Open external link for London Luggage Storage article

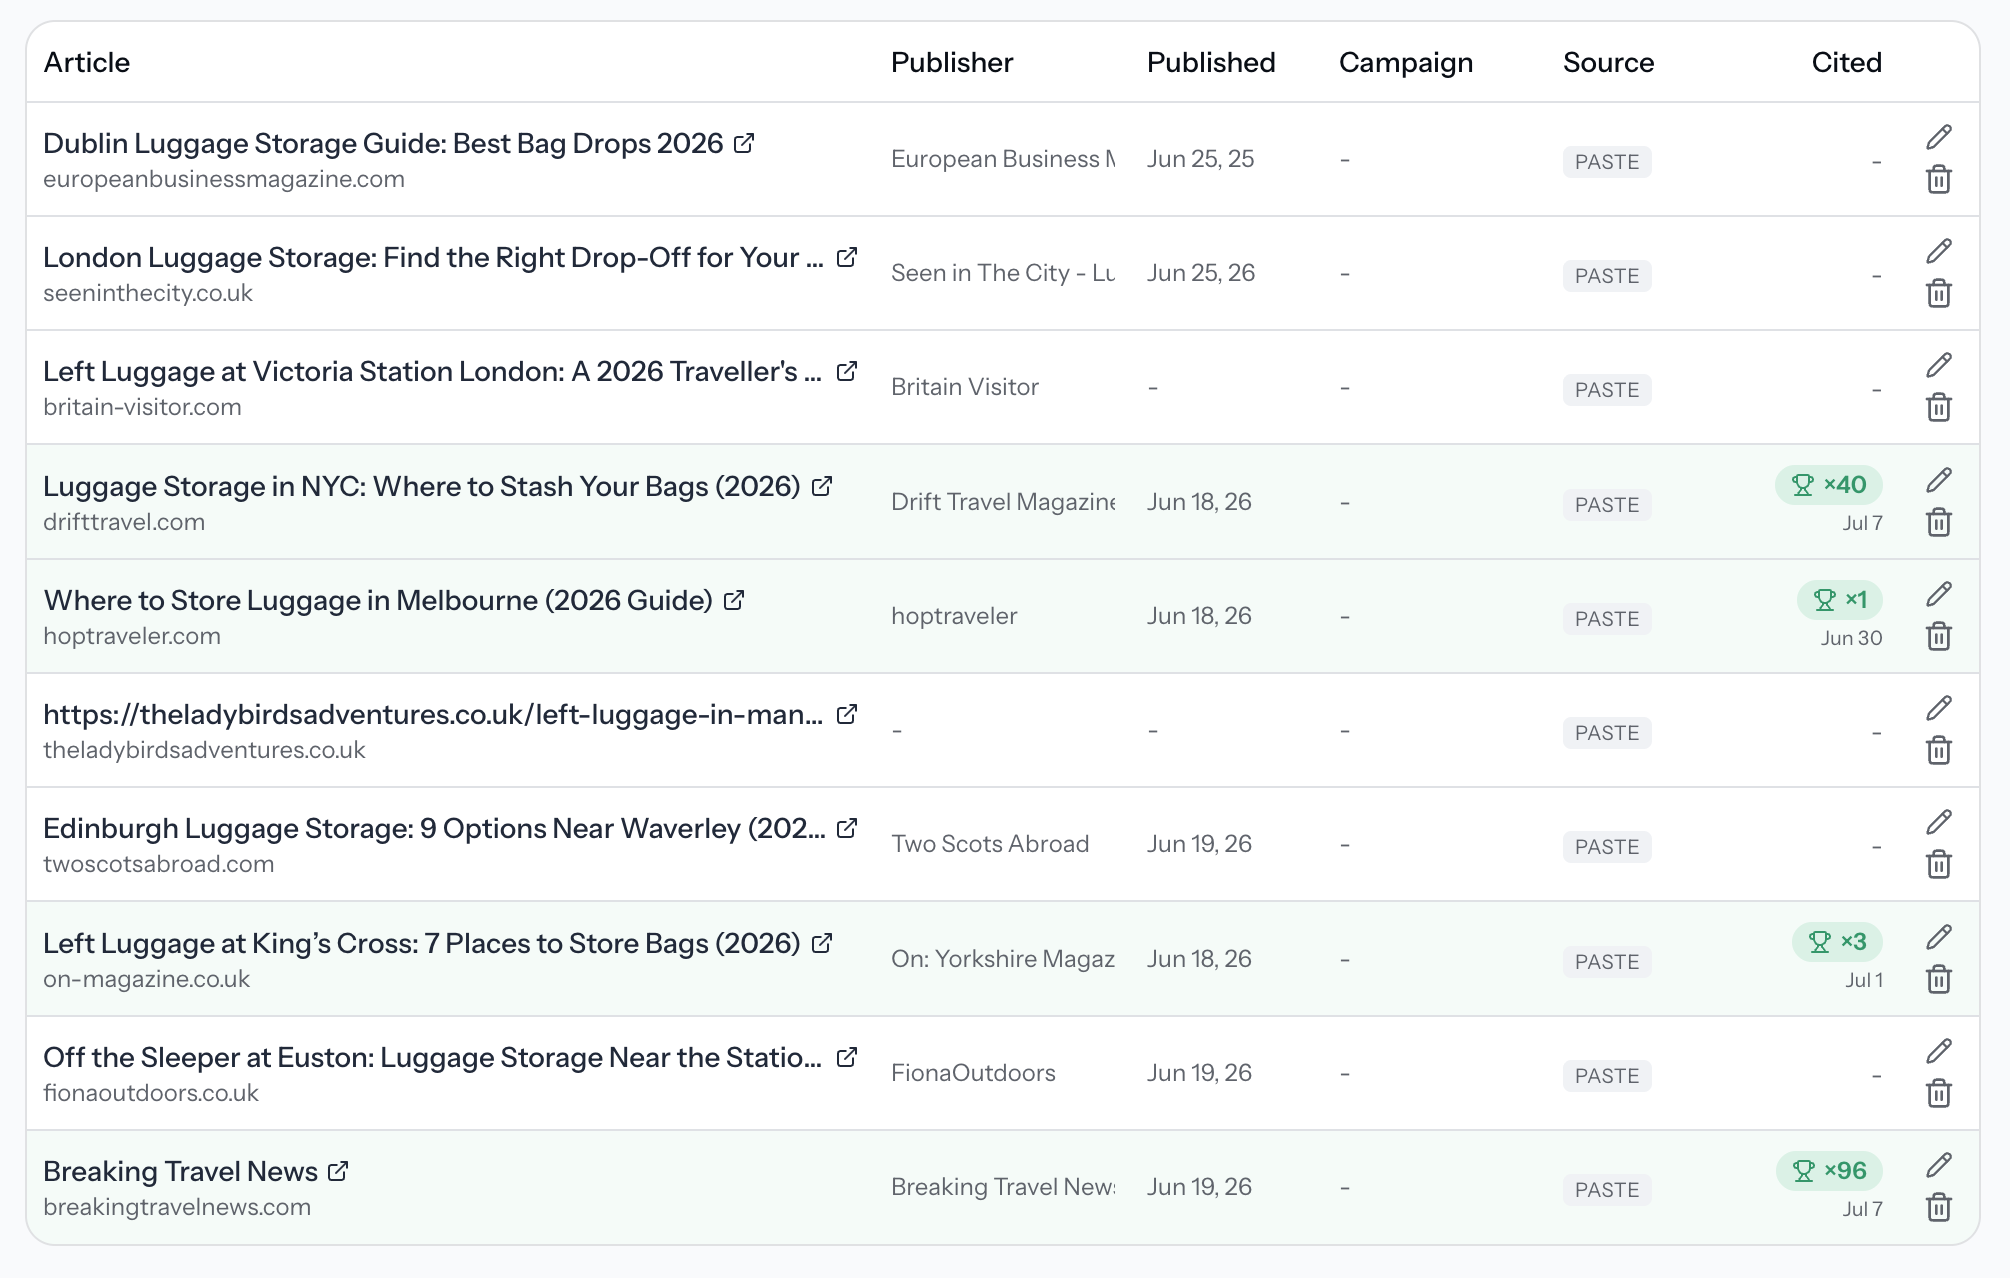coord(847,257)
